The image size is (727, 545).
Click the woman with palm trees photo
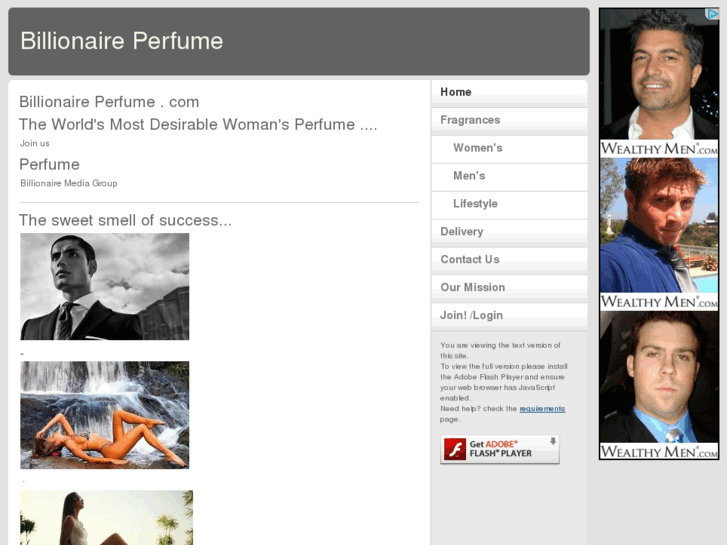tap(107, 518)
